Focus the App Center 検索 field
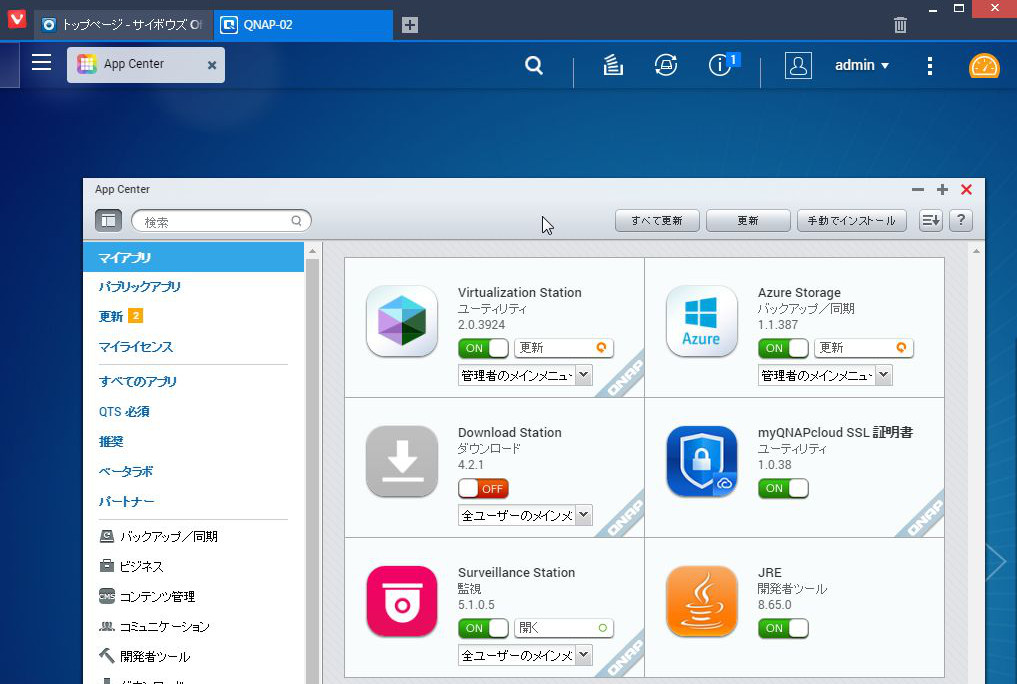Image resolution: width=1017 pixels, height=684 pixels. [x=221, y=221]
